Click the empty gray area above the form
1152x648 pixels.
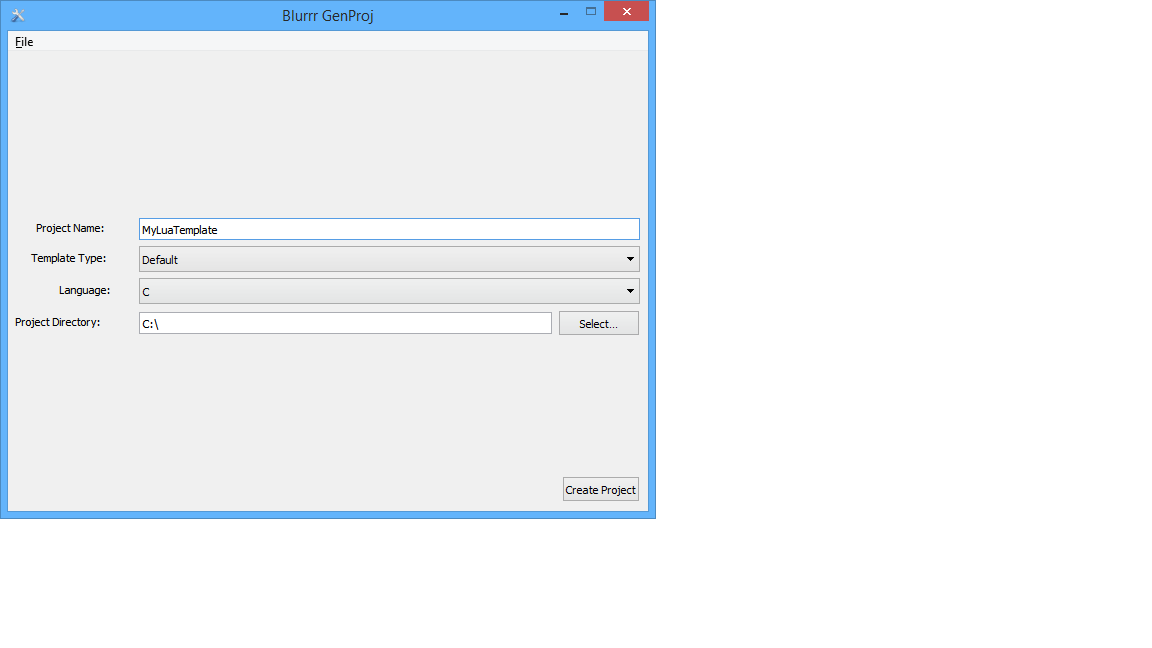click(328, 130)
